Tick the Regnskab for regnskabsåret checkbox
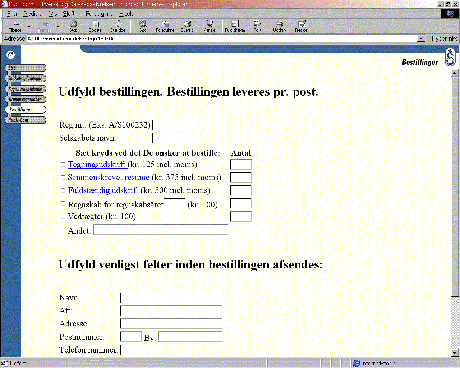460x368 pixels. tap(63, 203)
